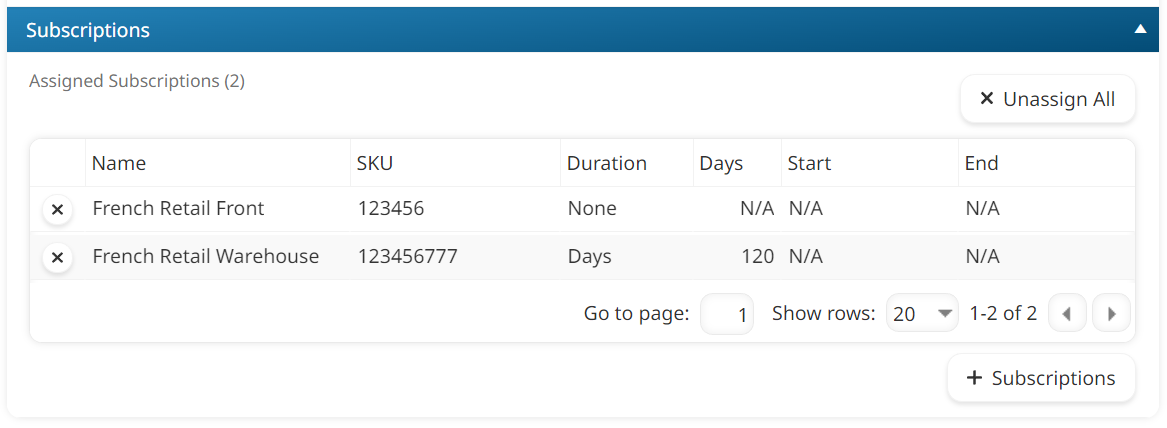The width and height of the screenshot is (1167, 428).
Task: Sort by the Name column header
Action: [119, 163]
